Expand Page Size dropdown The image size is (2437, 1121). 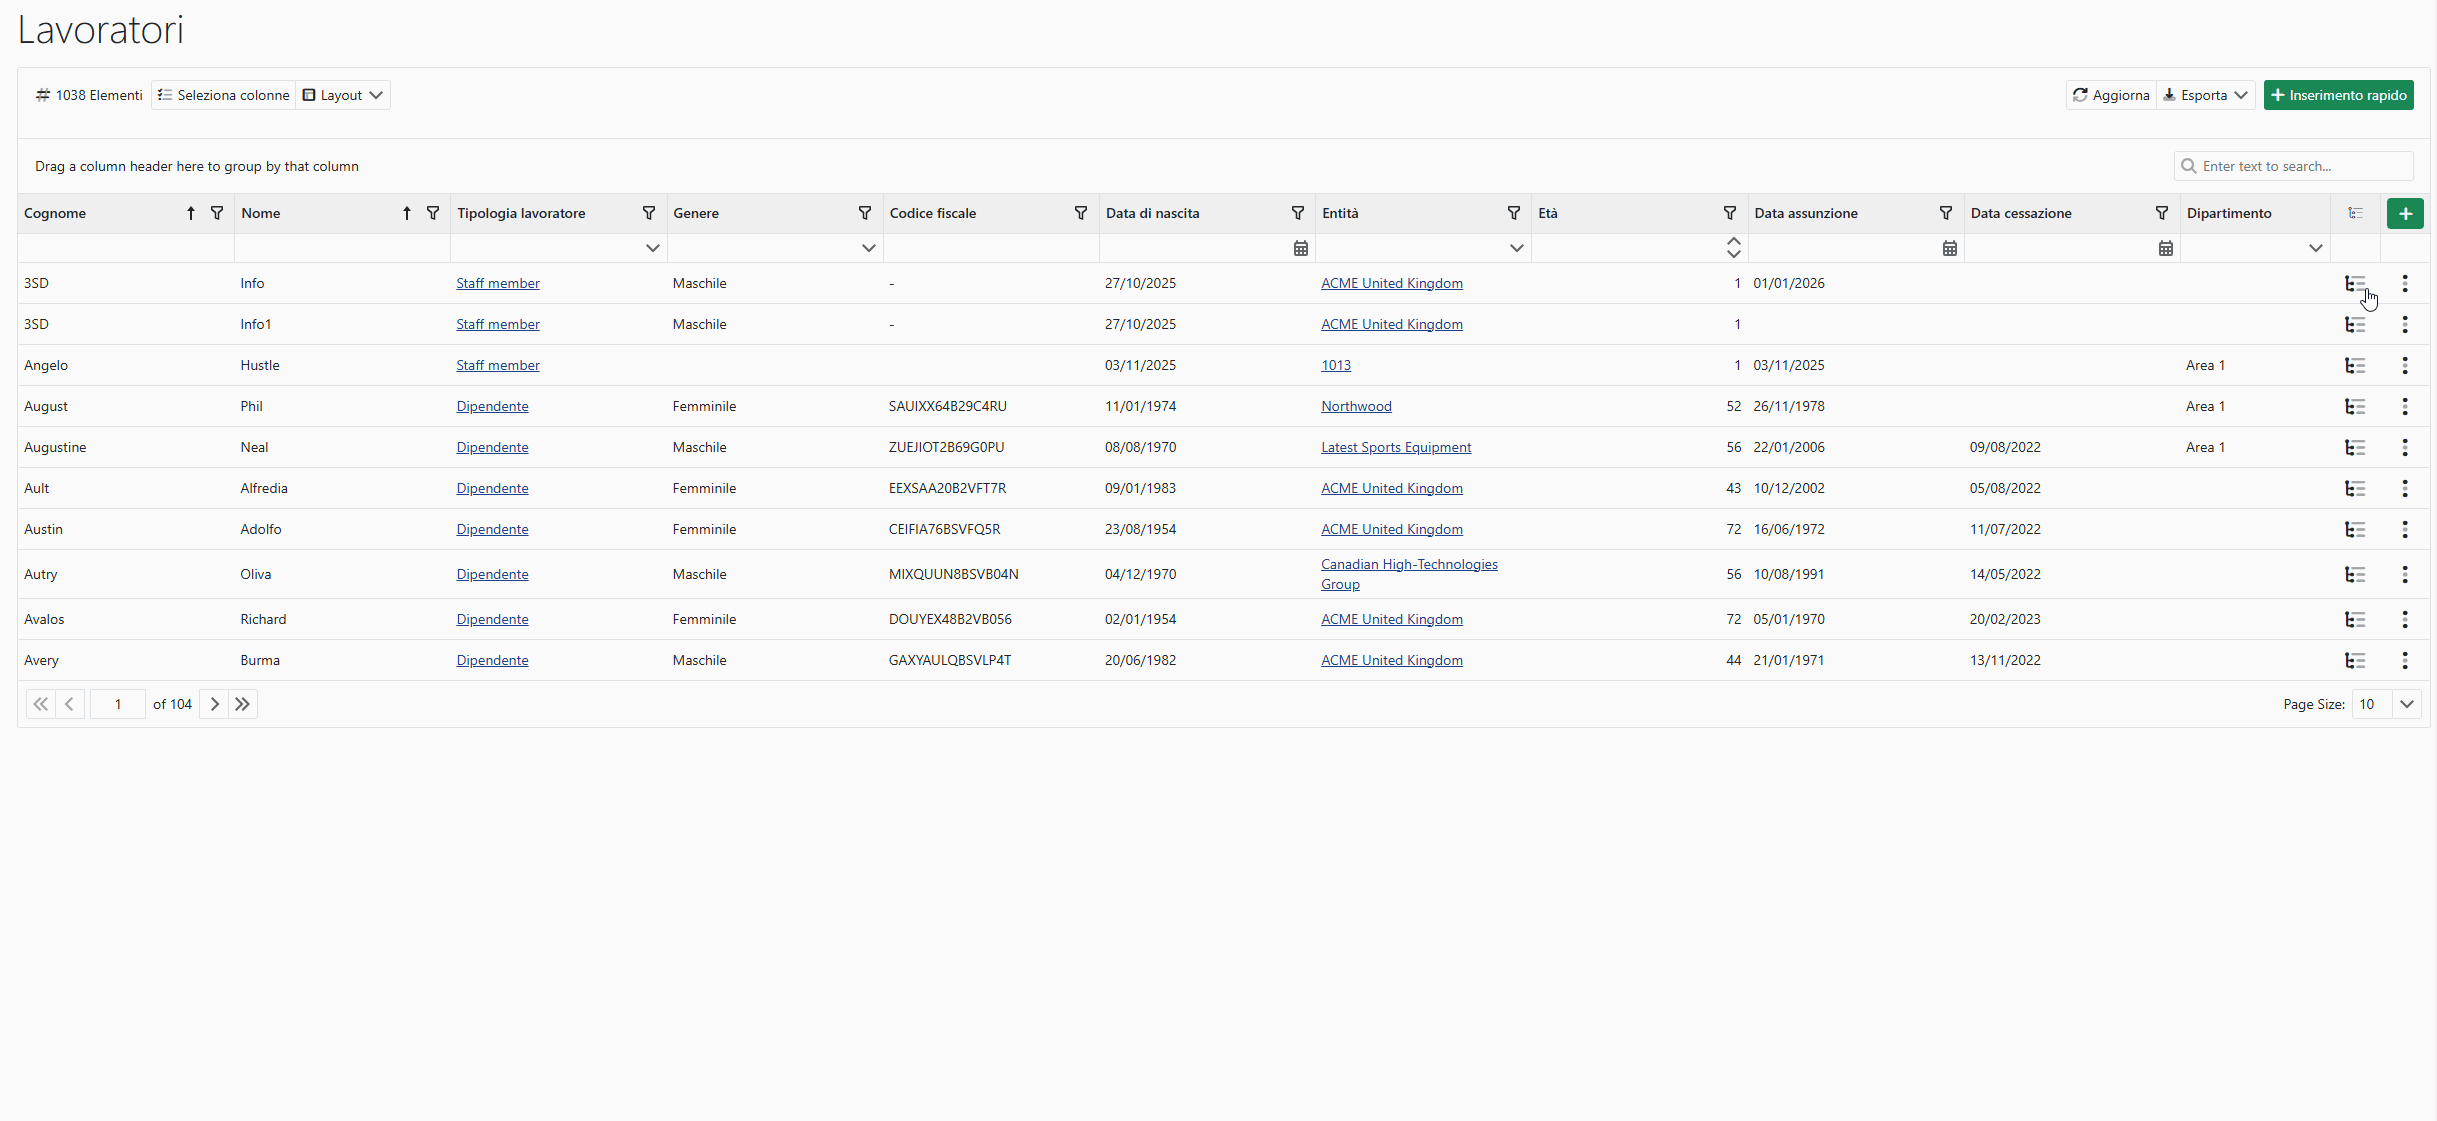(2406, 704)
